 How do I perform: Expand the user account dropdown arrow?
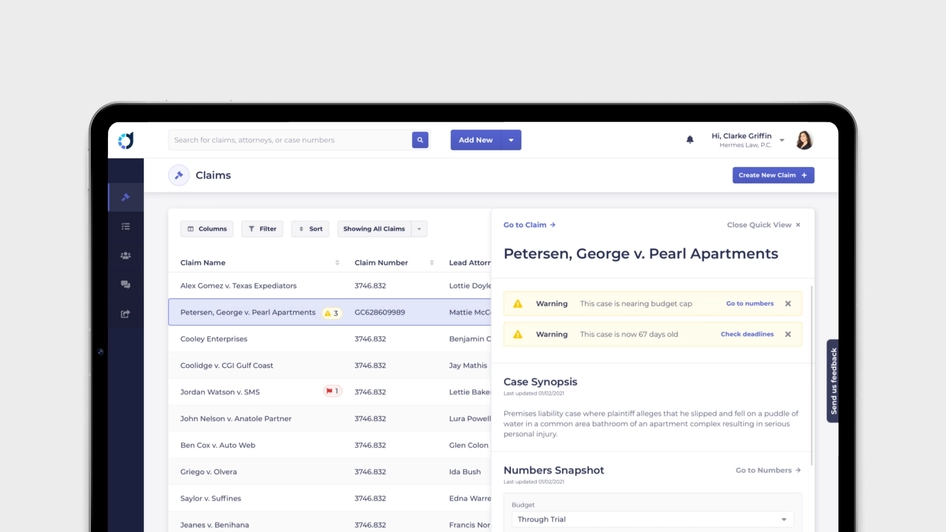(x=782, y=140)
